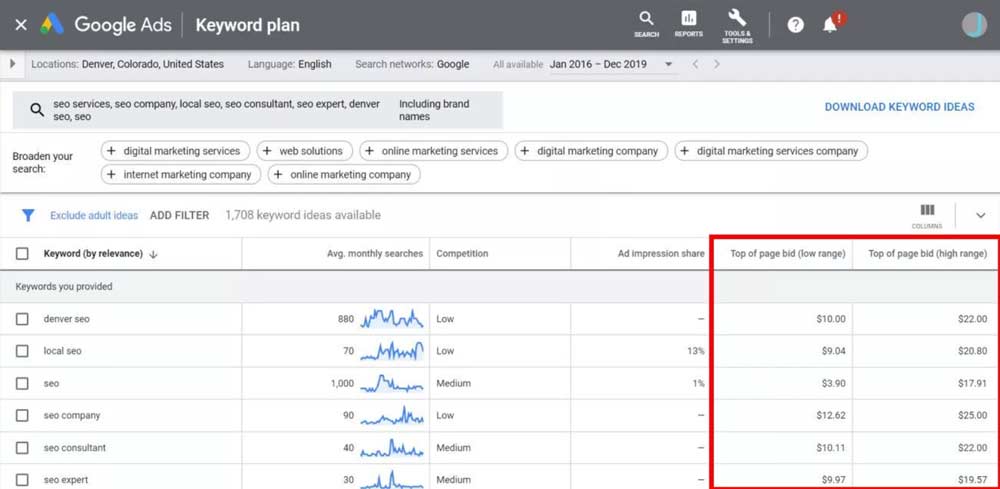
Task: Open the notifications bell
Action: (x=830, y=25)
